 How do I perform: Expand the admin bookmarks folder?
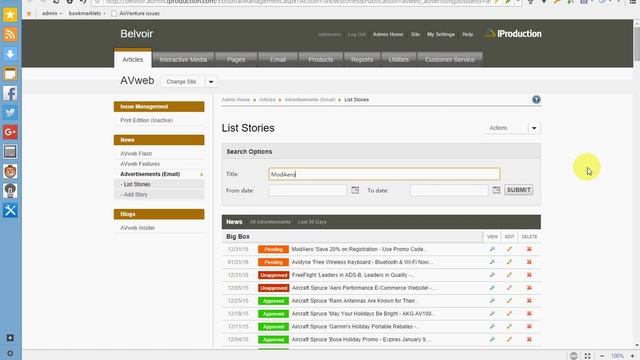tap(52, 13)
